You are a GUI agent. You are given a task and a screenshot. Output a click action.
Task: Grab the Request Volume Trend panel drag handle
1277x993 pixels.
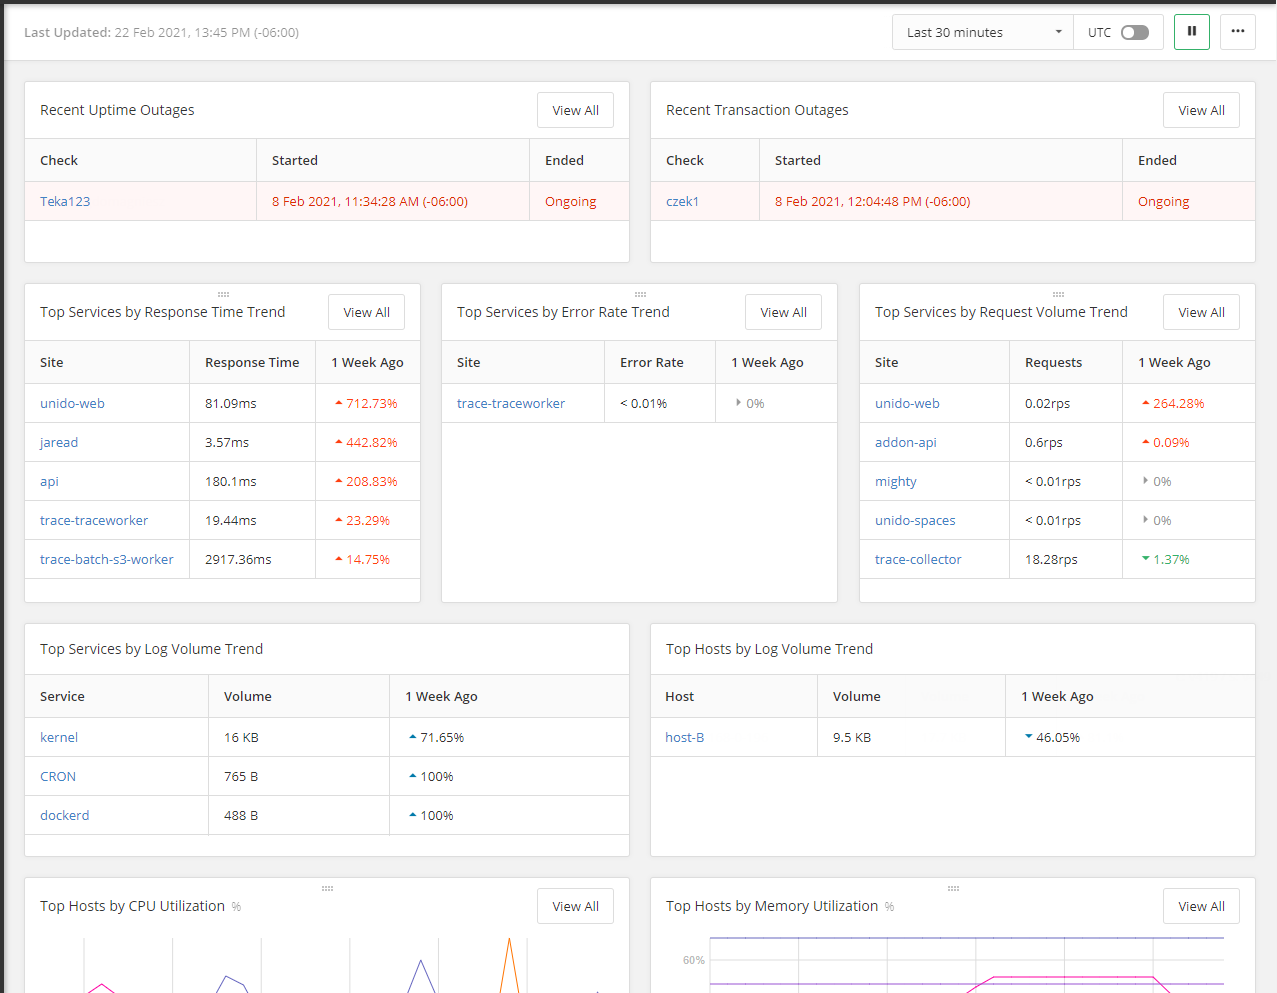pos(1058,294)
